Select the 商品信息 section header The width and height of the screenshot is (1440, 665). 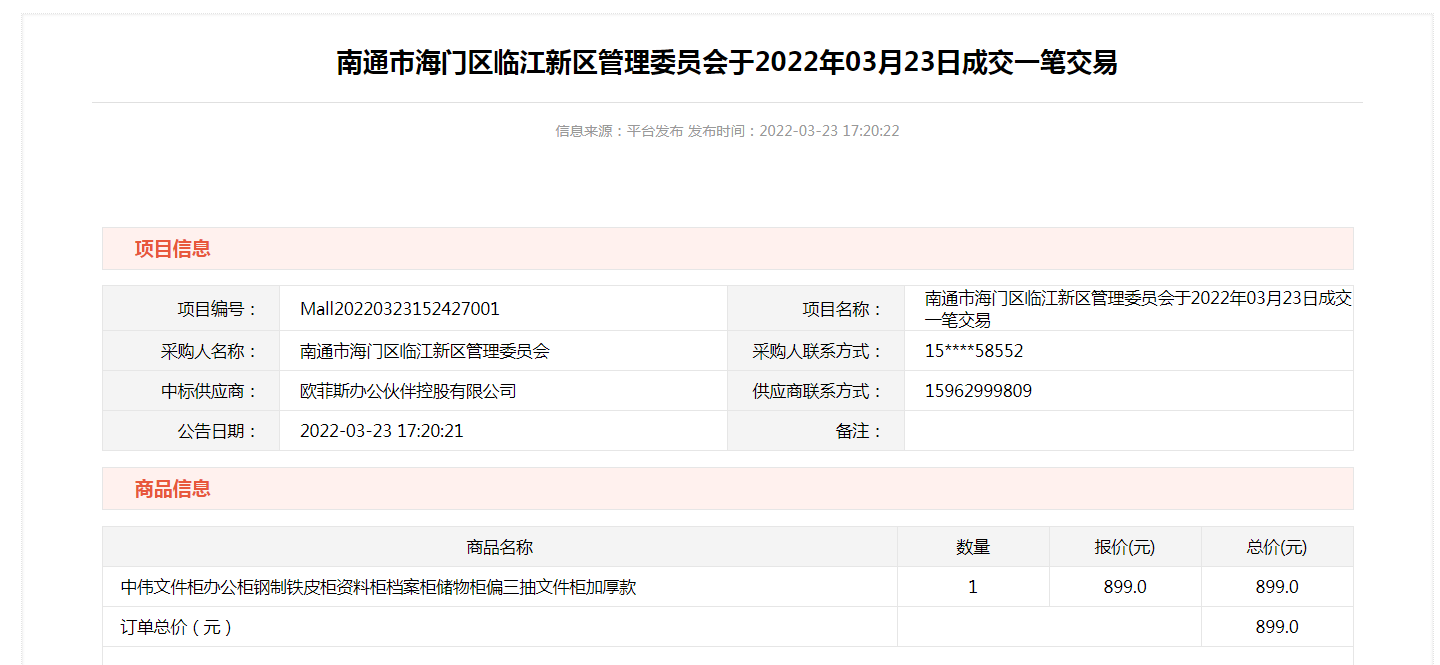click(173, 489)
